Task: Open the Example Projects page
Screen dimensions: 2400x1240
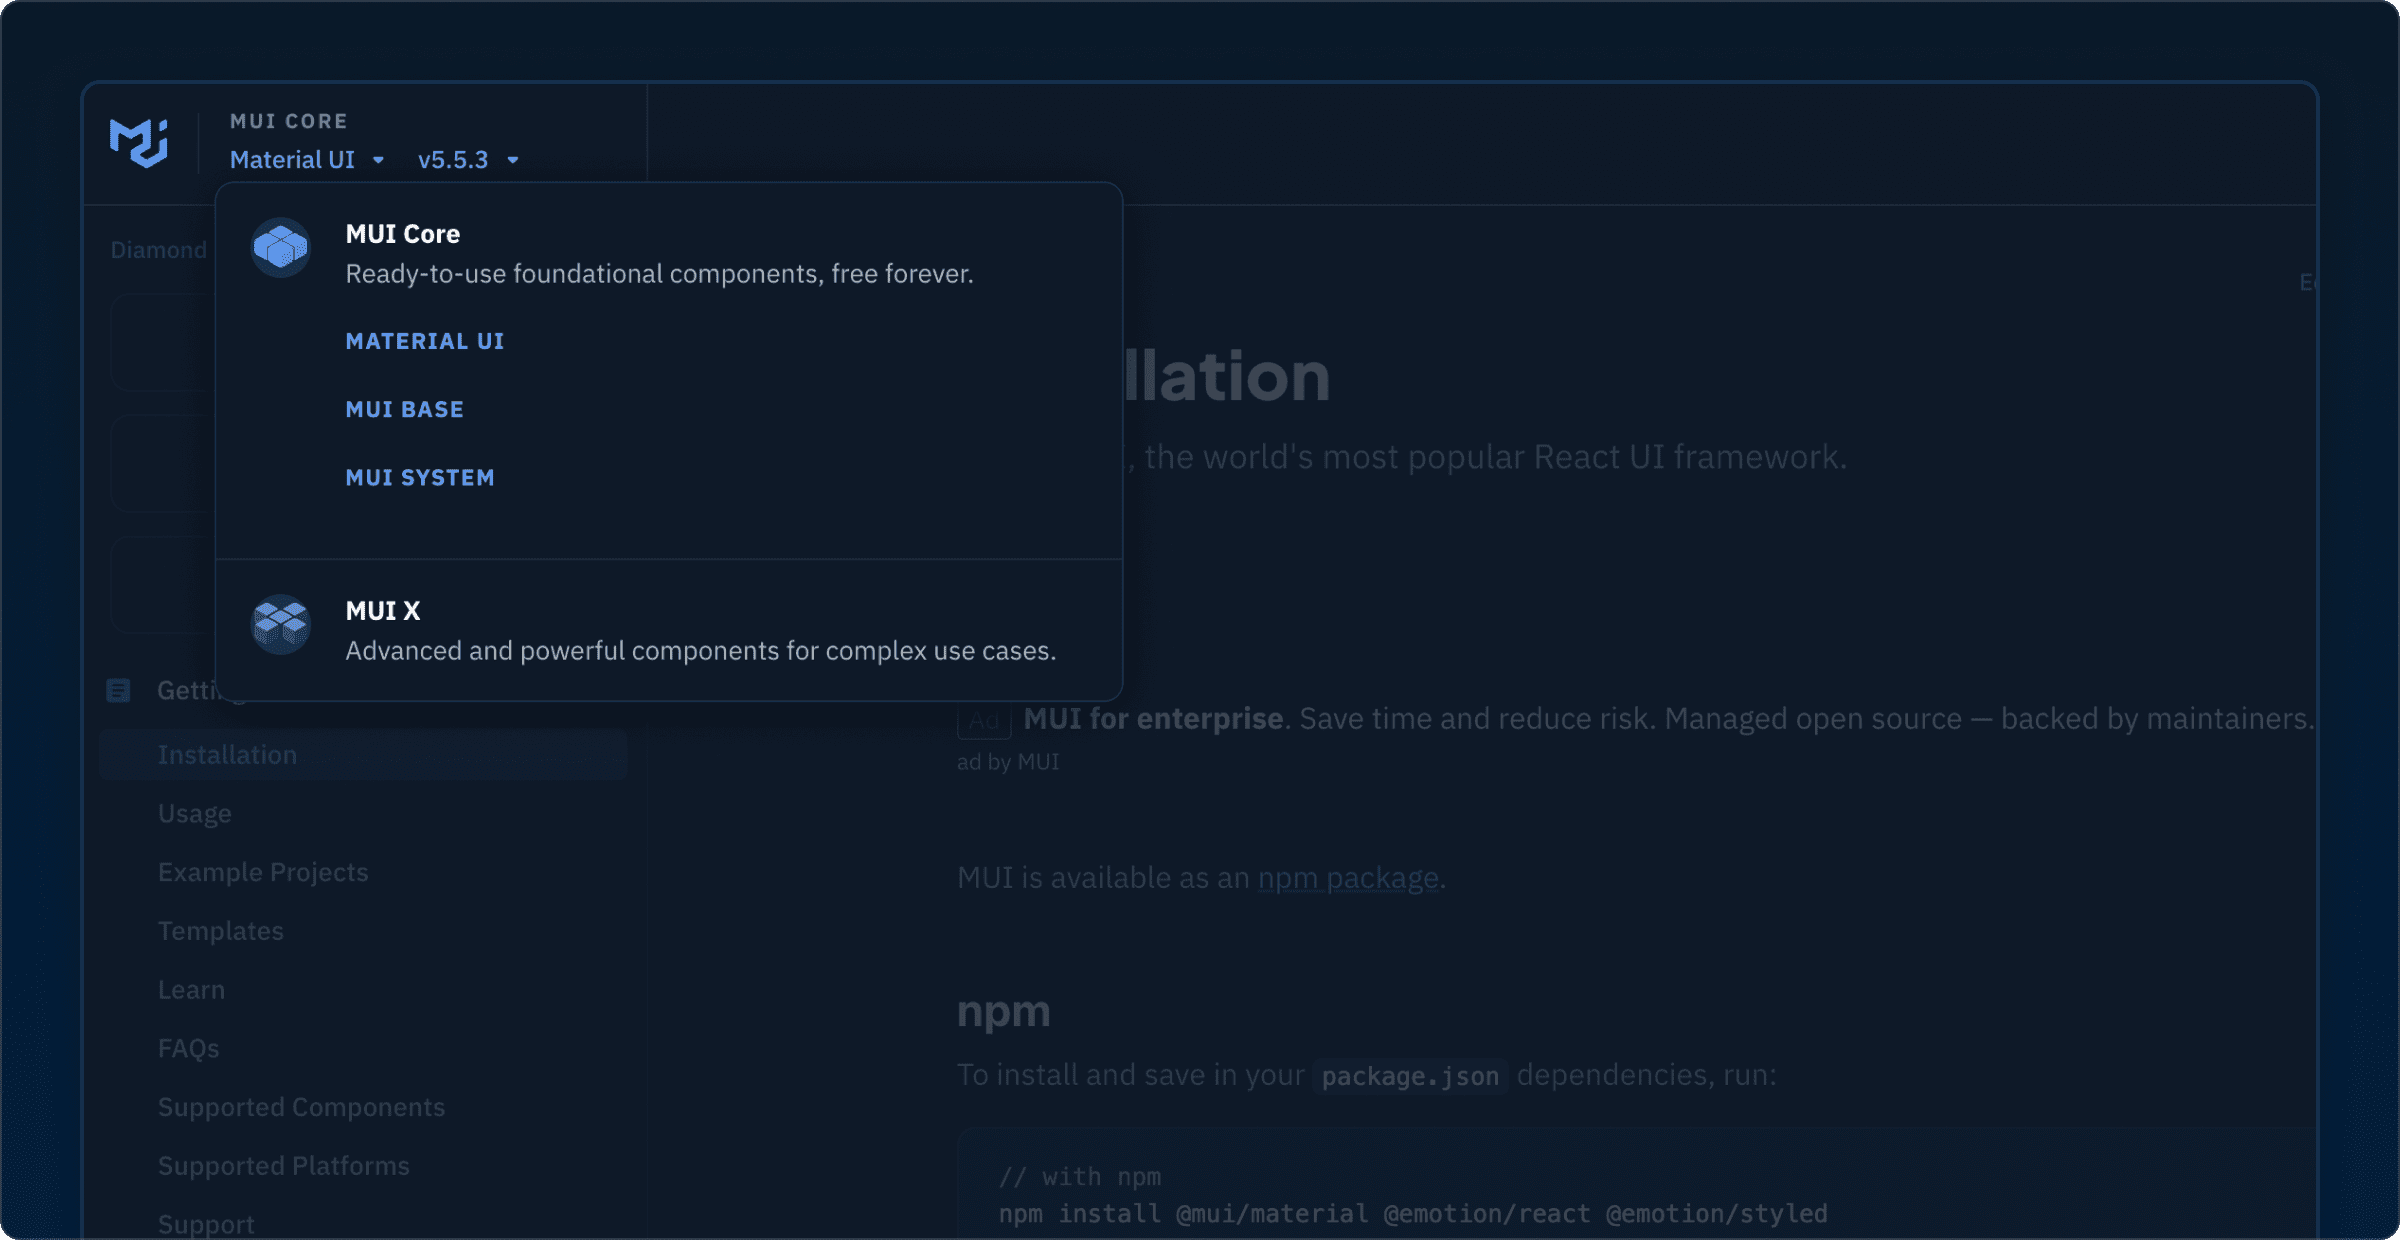Action: coord(263,871)
